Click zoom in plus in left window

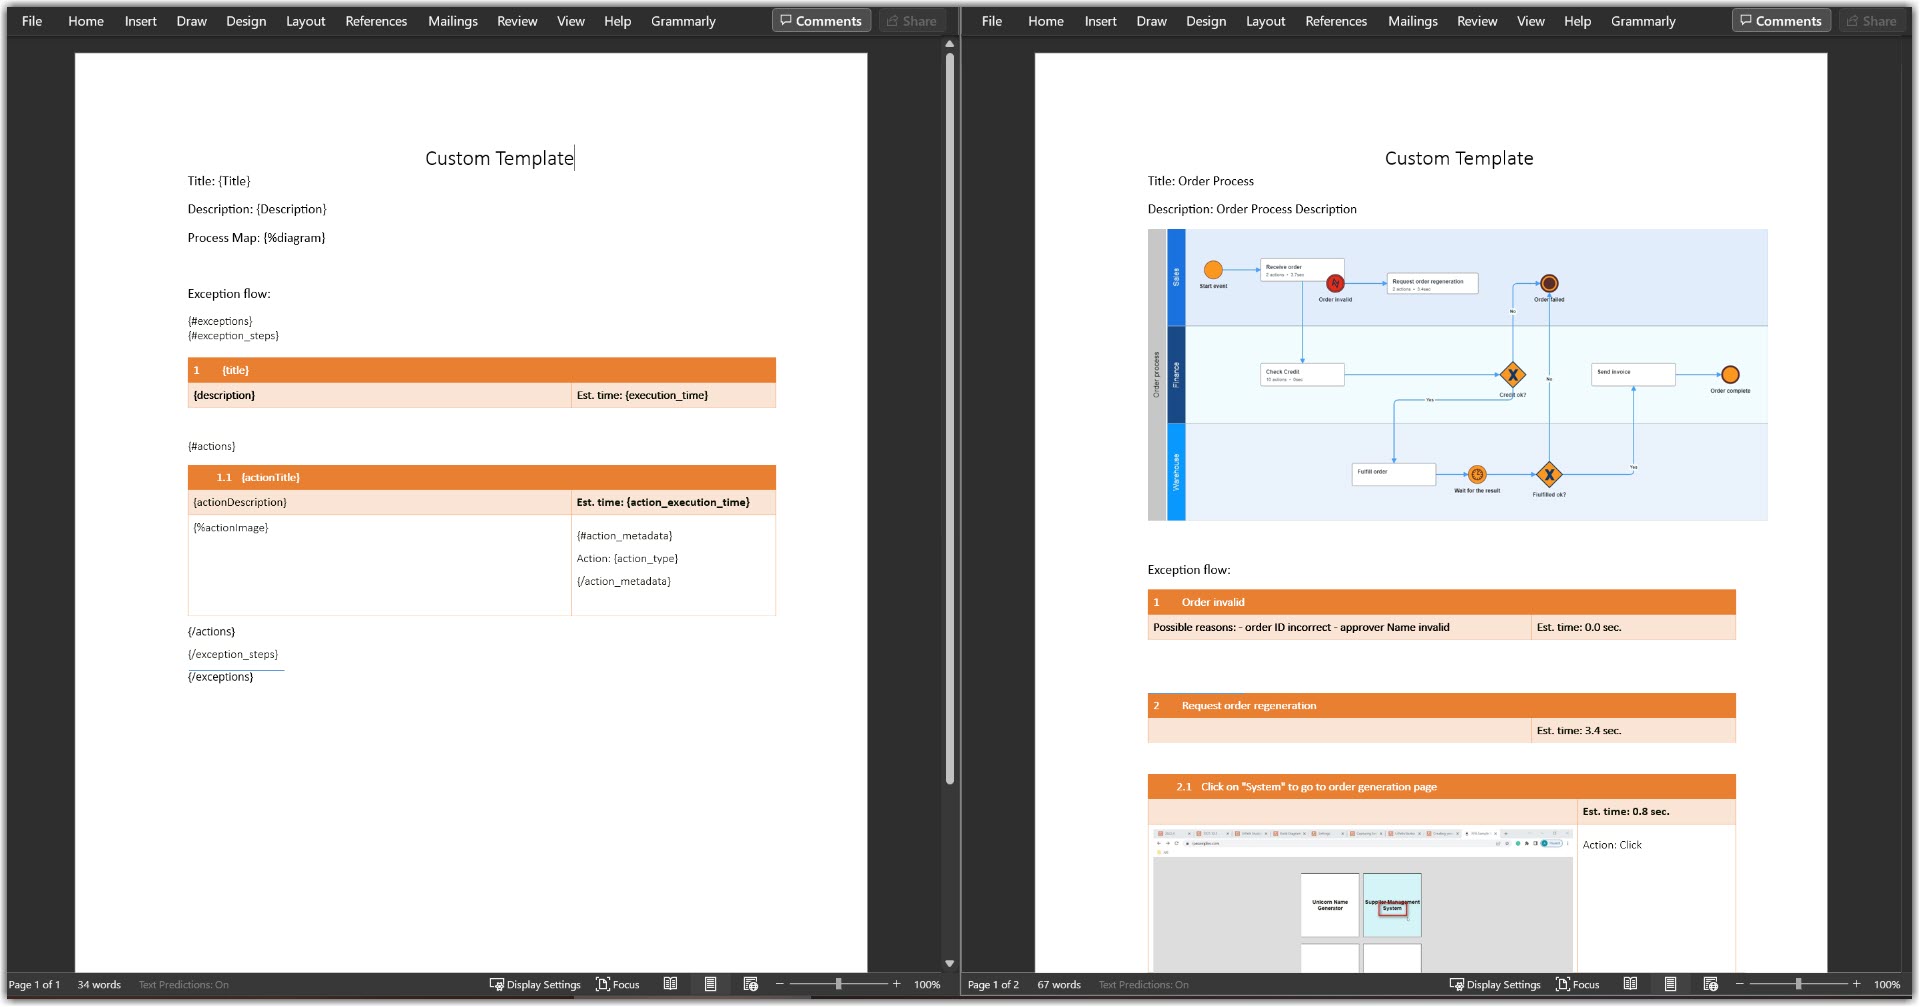point(897,984)
